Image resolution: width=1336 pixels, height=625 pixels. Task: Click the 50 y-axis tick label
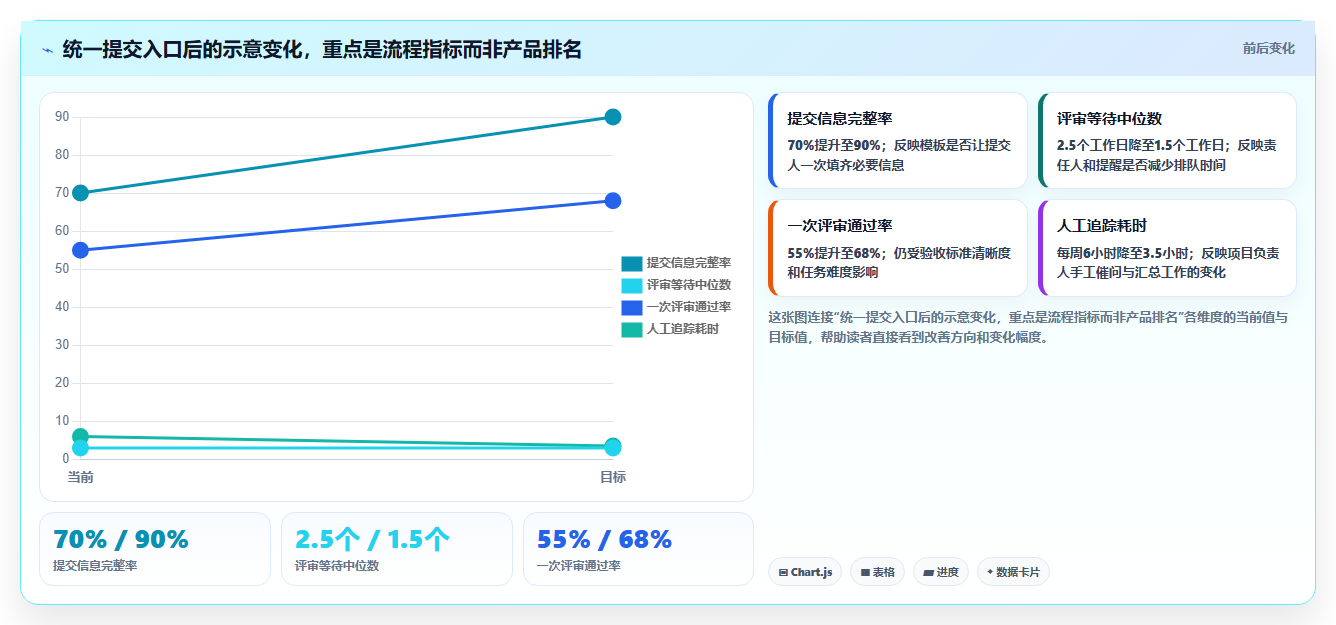(x=62, y=269)
